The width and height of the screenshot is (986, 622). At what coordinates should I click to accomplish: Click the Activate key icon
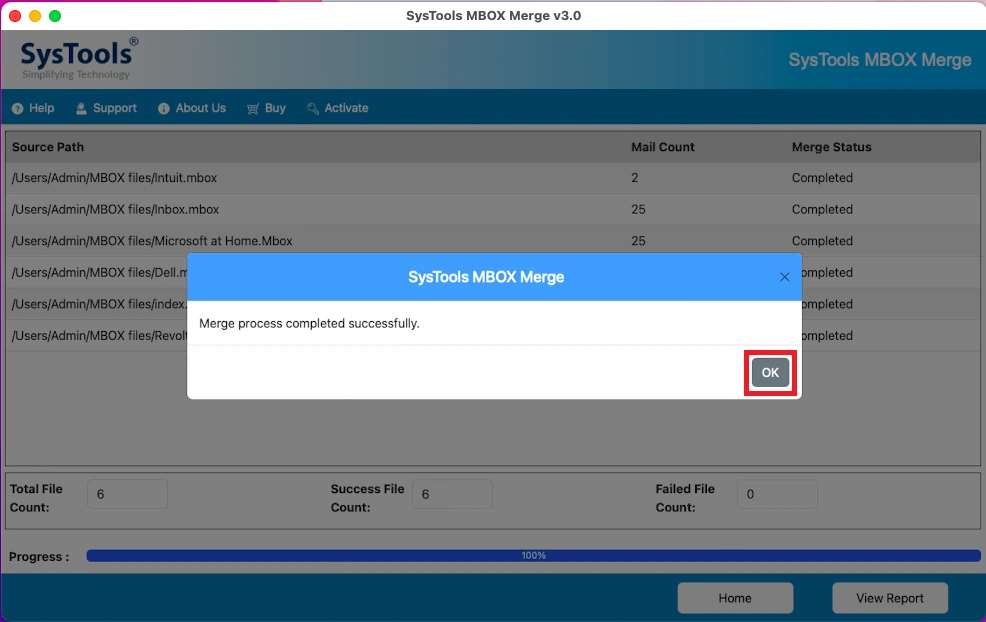coord(313,108)
